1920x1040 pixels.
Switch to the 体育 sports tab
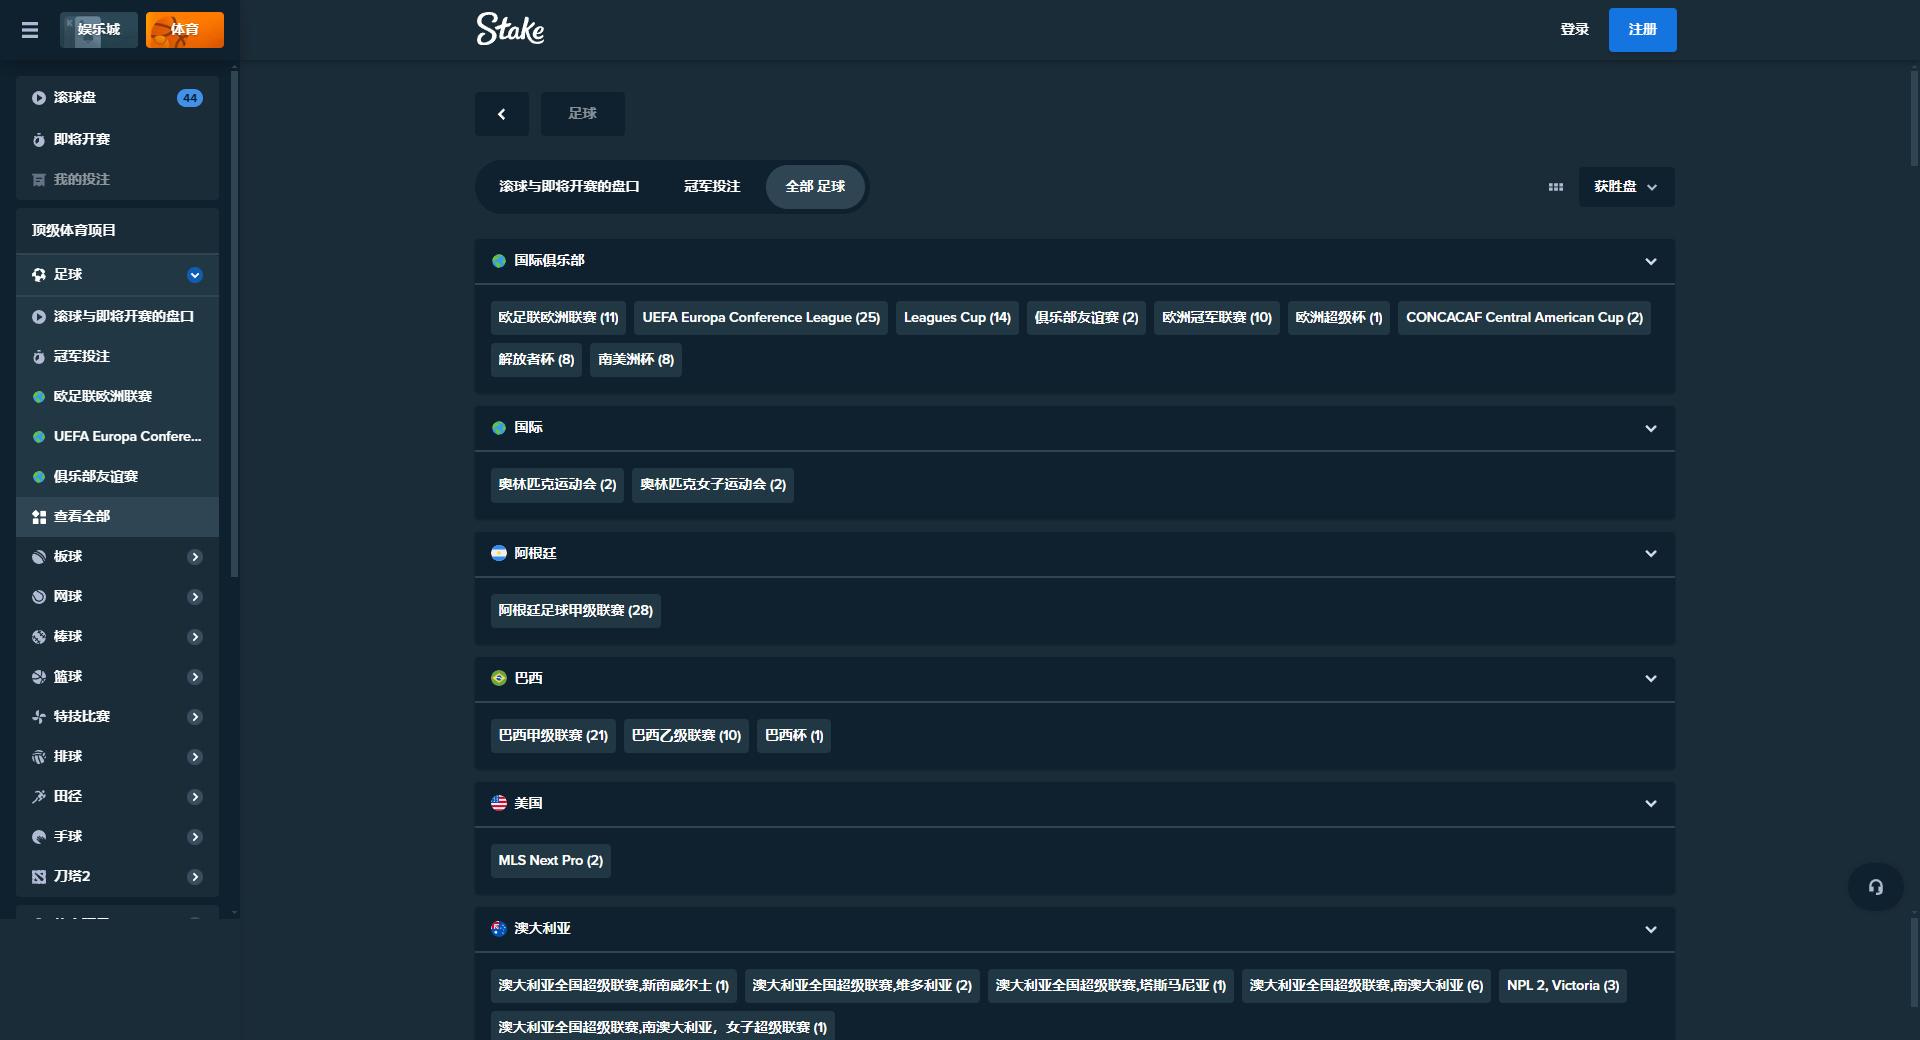pos(185,30)
